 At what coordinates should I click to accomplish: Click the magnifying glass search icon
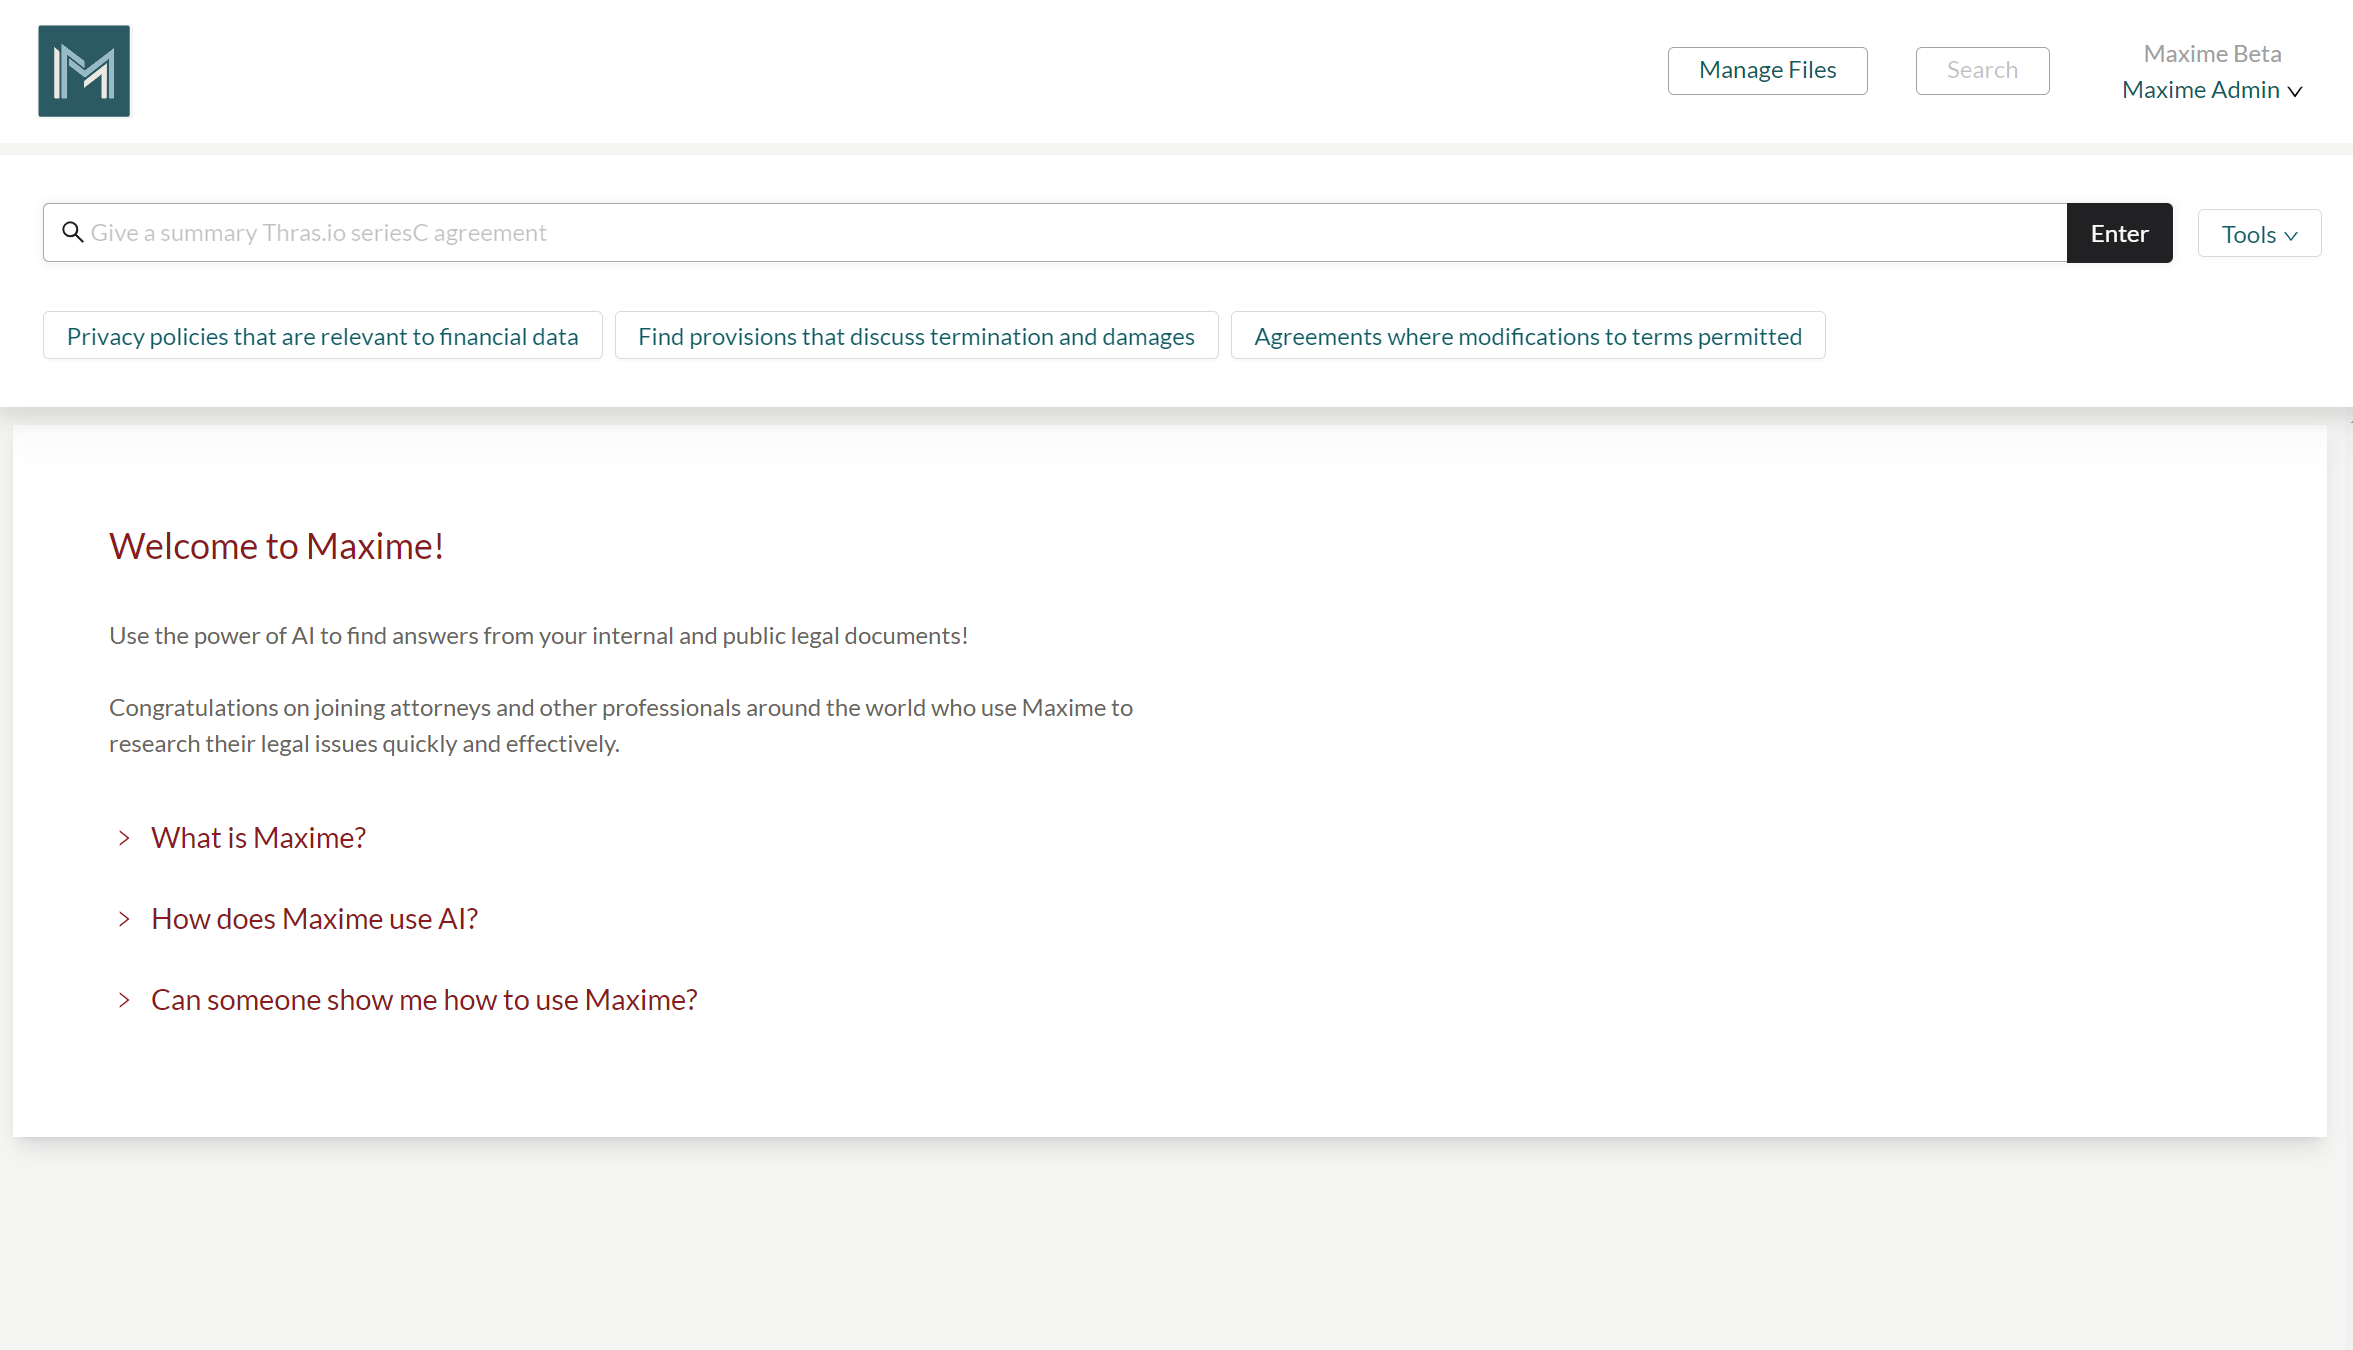pos(72,232)
